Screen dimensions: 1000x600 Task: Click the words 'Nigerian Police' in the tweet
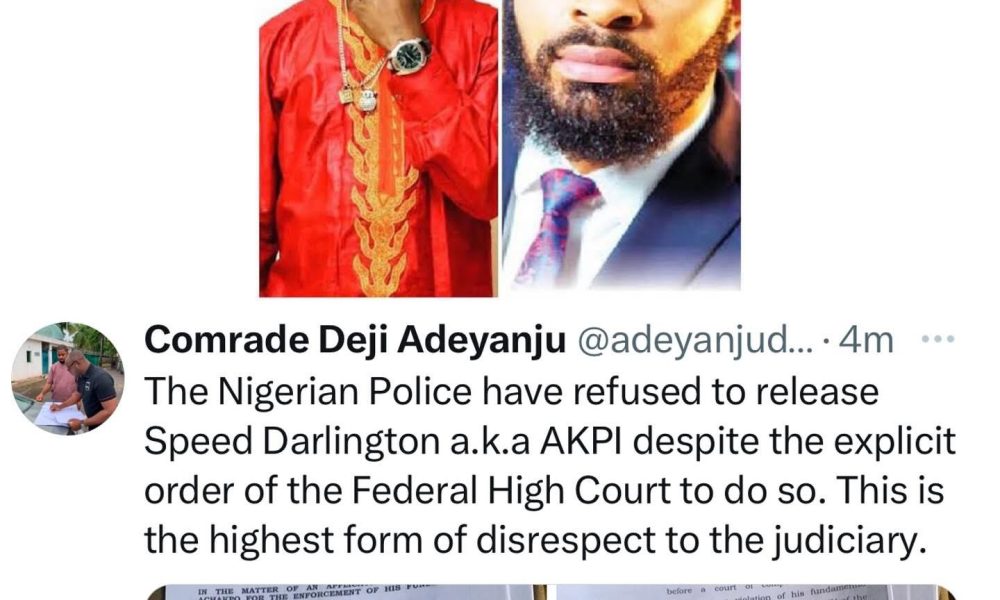346,391
